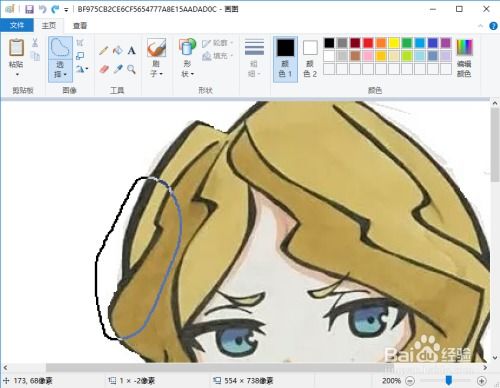Click the Undo arrow icon

42,9
